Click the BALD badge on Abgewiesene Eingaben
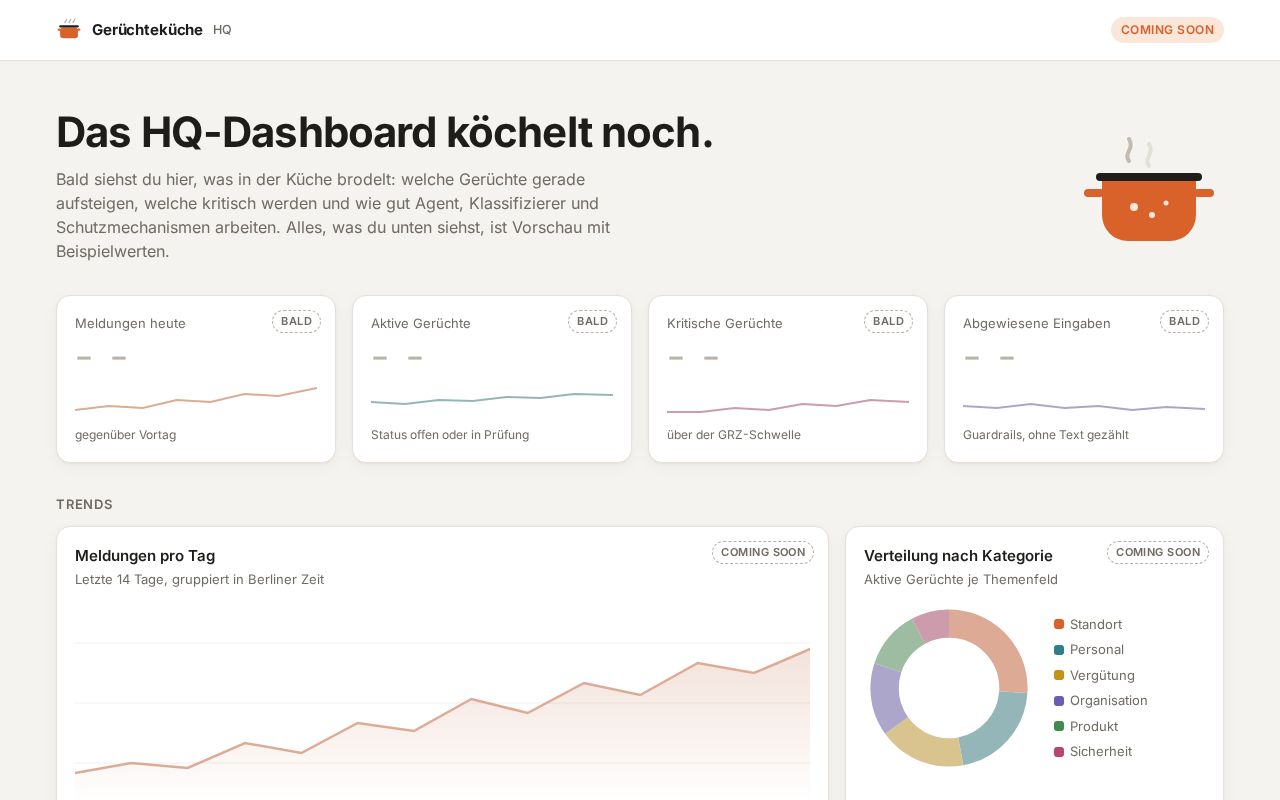Image resolution: width=1280 pixels, height=800 pixels. pyautogui.click(x=1184, y=321)
